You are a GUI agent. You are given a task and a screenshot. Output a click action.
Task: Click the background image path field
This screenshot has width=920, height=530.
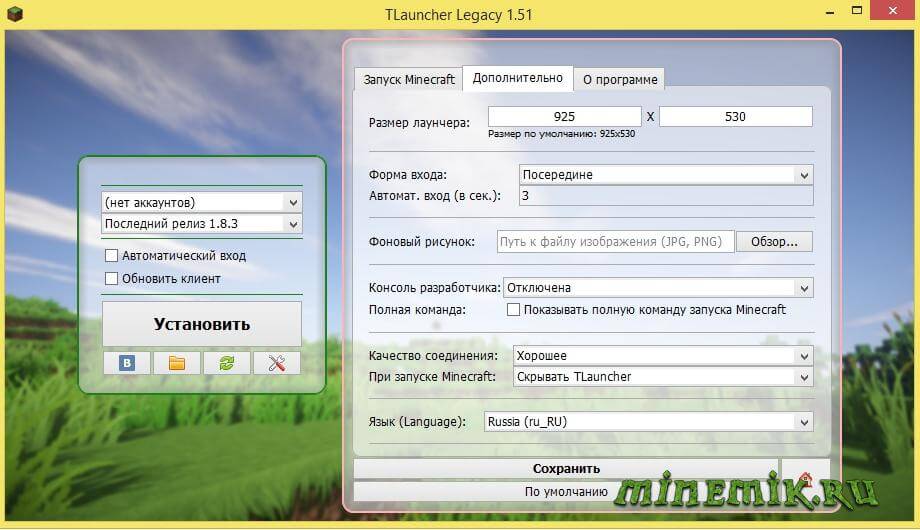point(615,241)
